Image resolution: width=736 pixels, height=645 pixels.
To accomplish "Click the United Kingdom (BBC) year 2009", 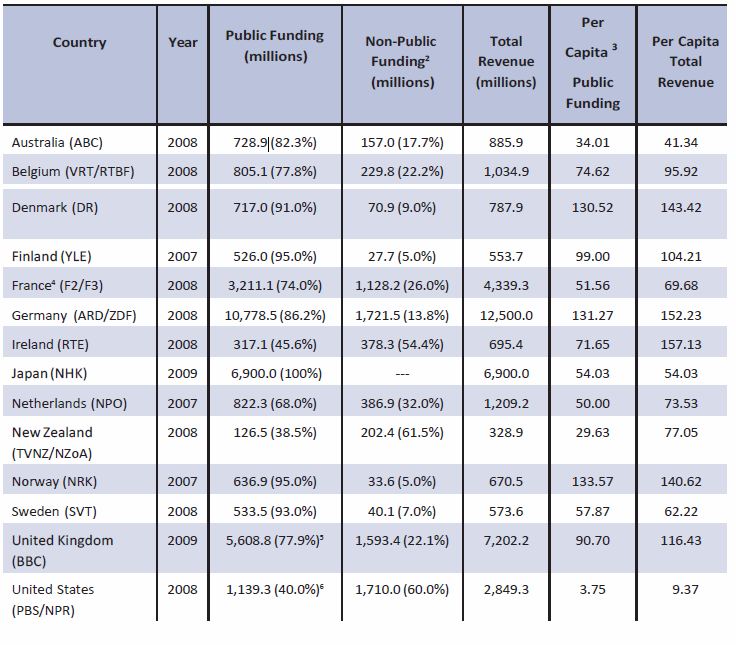I will point(183,540).
